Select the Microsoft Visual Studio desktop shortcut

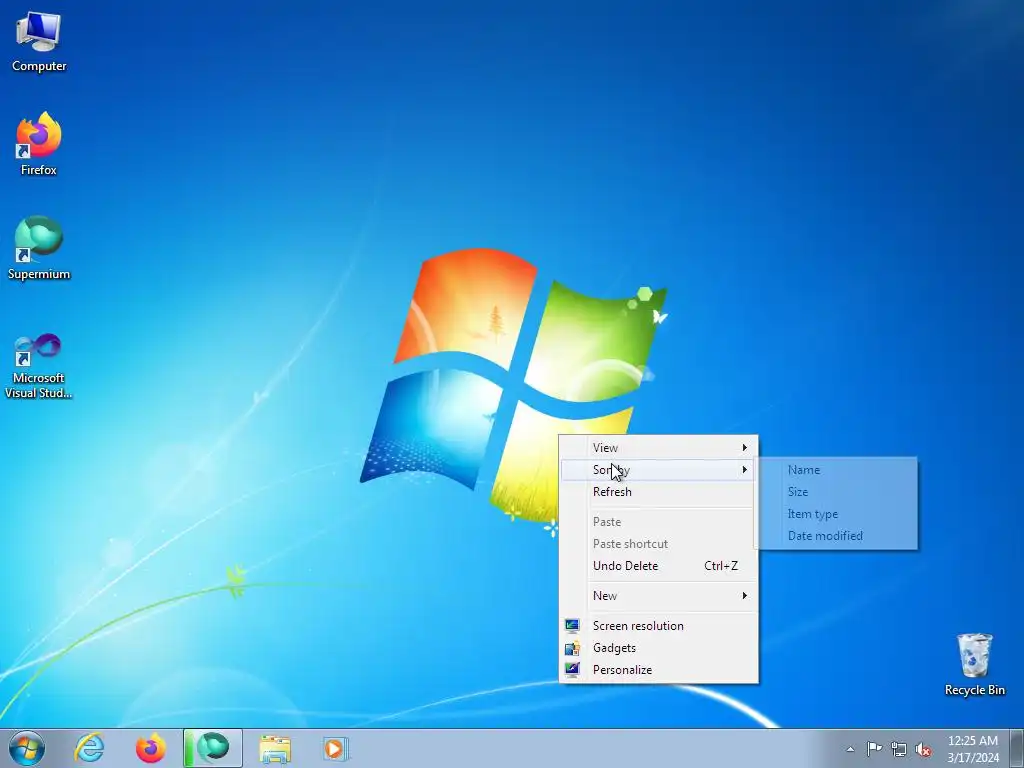click(39, 366)
